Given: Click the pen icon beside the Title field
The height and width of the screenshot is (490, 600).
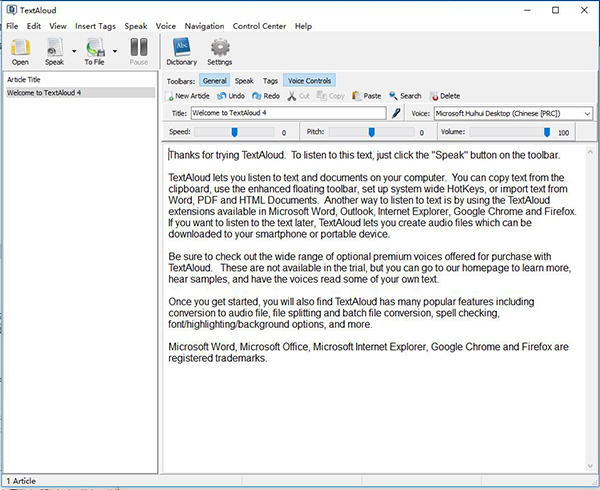Looking at the screenshot, I should point(396,114).
